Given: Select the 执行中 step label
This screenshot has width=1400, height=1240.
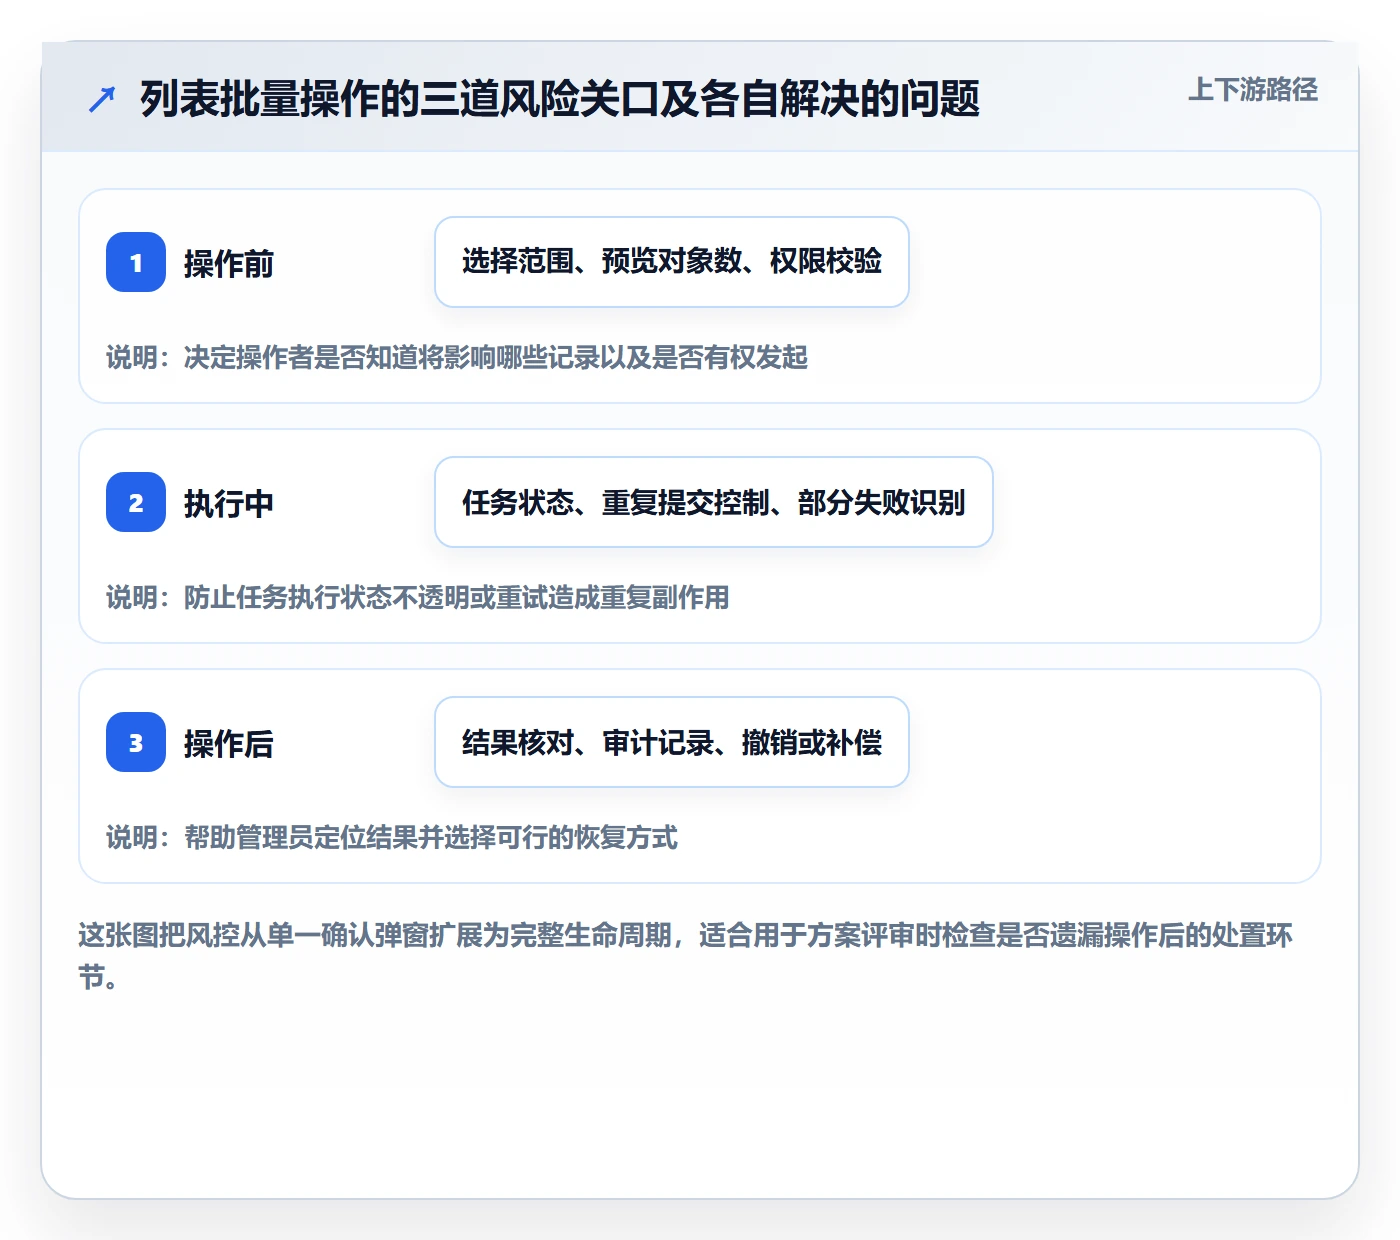Looking at the screenshot, I should click(x=228, y=504).
